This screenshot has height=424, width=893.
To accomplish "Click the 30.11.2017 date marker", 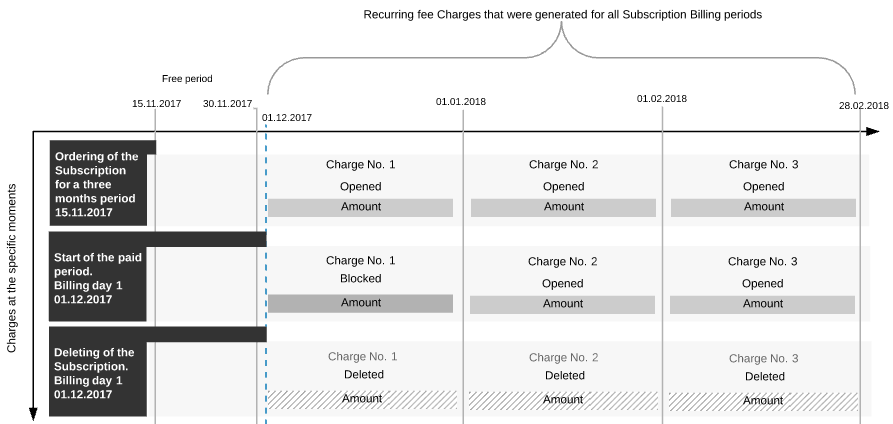I will [x=227, y=104].
